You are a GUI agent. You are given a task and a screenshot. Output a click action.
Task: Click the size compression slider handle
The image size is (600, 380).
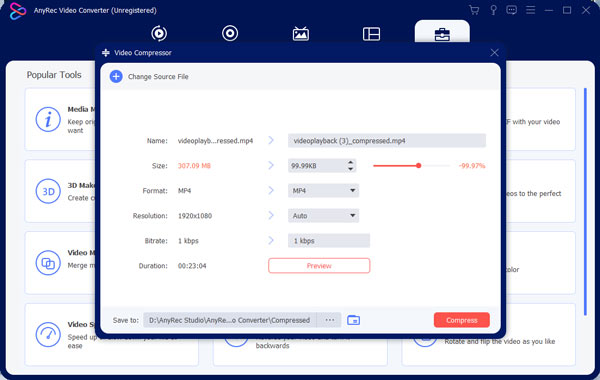click(x=419, y=166)
